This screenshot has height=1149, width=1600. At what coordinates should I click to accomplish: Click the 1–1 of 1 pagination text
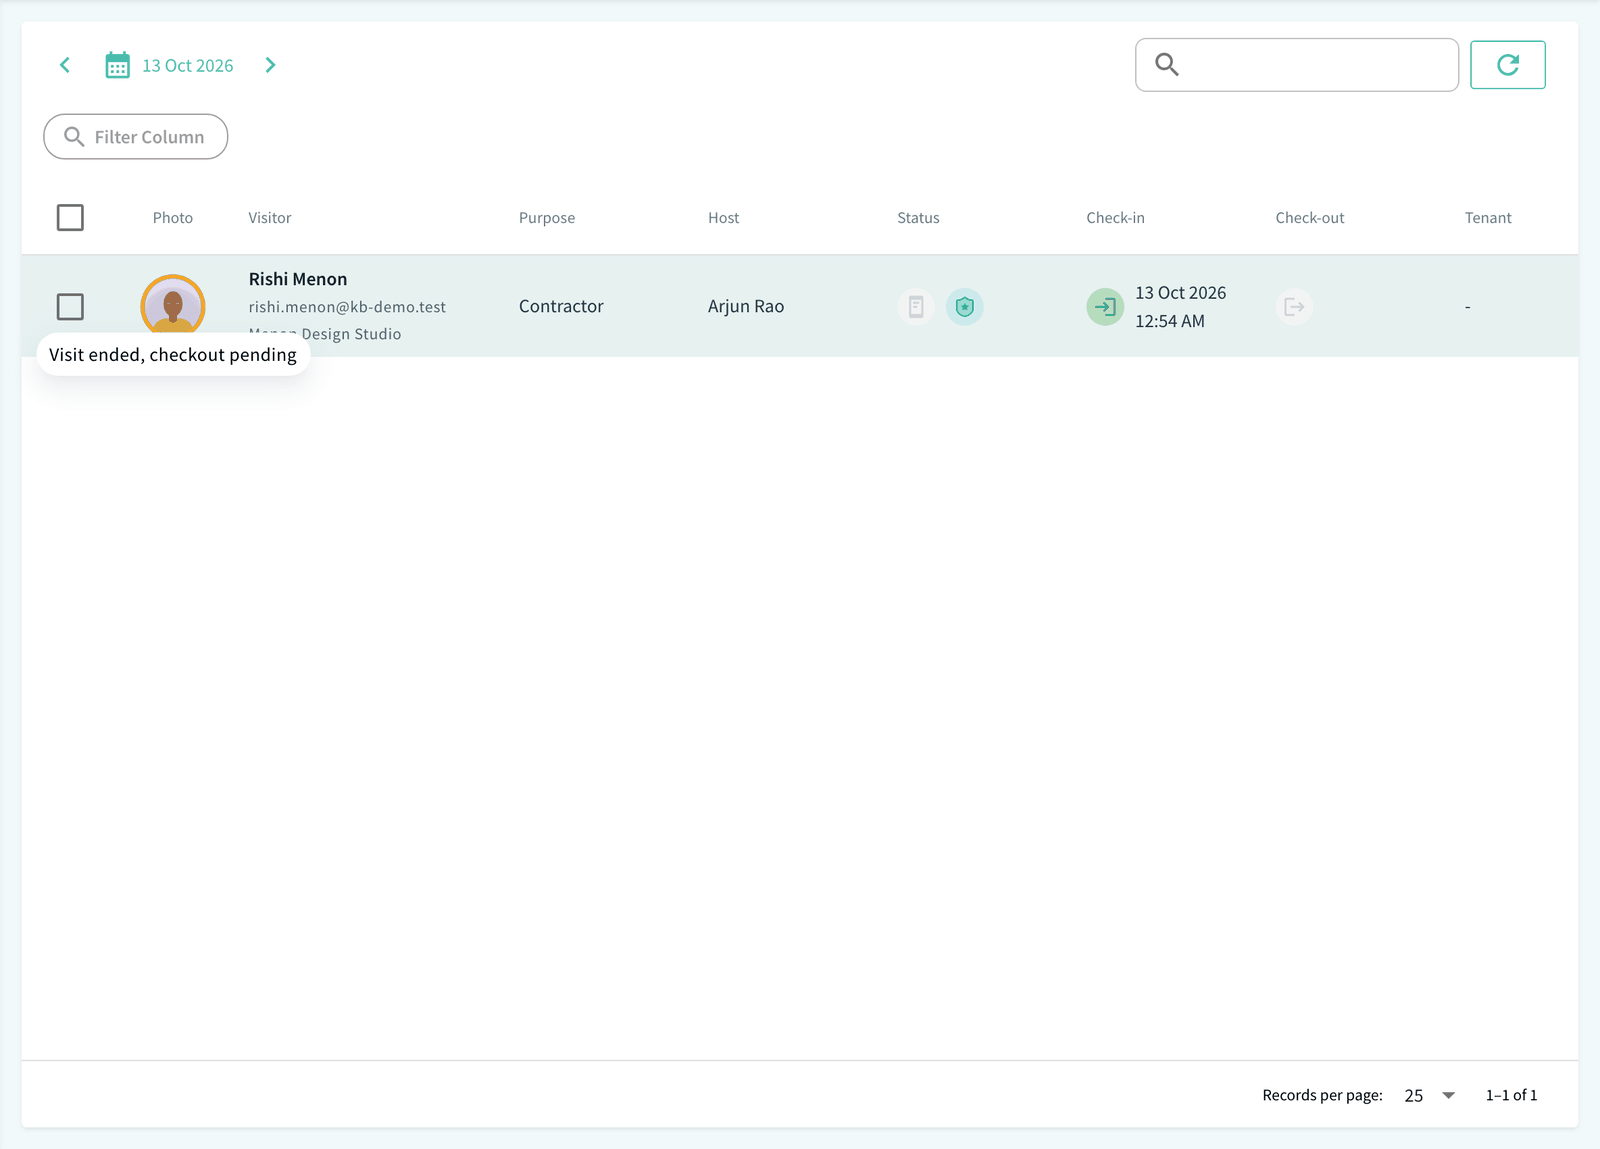tap(1511, 1095)
